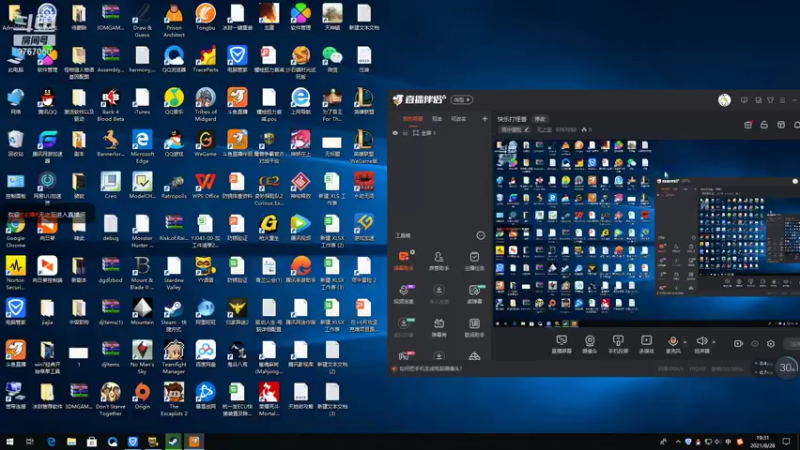Open the Recycle Bin on desktop
The height and width of the screenshot is (450, 800).
click(x=15, y=143)
